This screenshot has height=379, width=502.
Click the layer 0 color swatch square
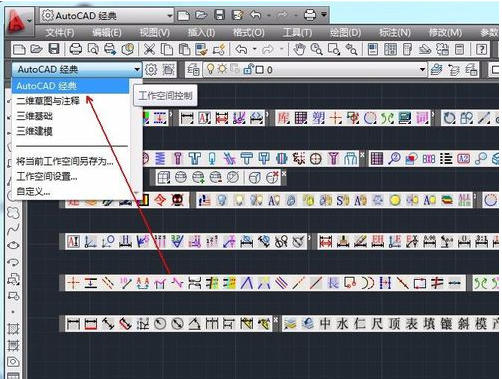pyautogui.click(x=260, y=70)
